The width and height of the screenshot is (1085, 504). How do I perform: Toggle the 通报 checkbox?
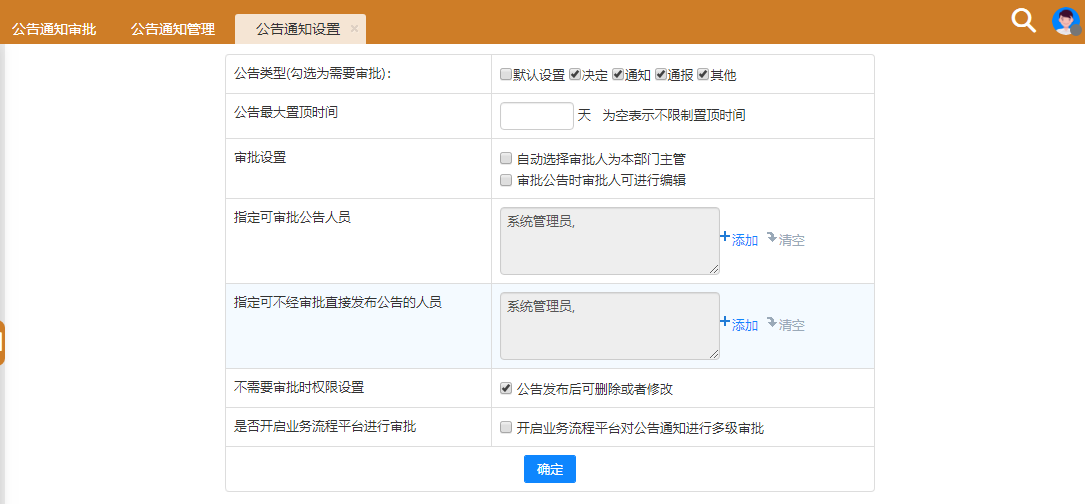661,75
